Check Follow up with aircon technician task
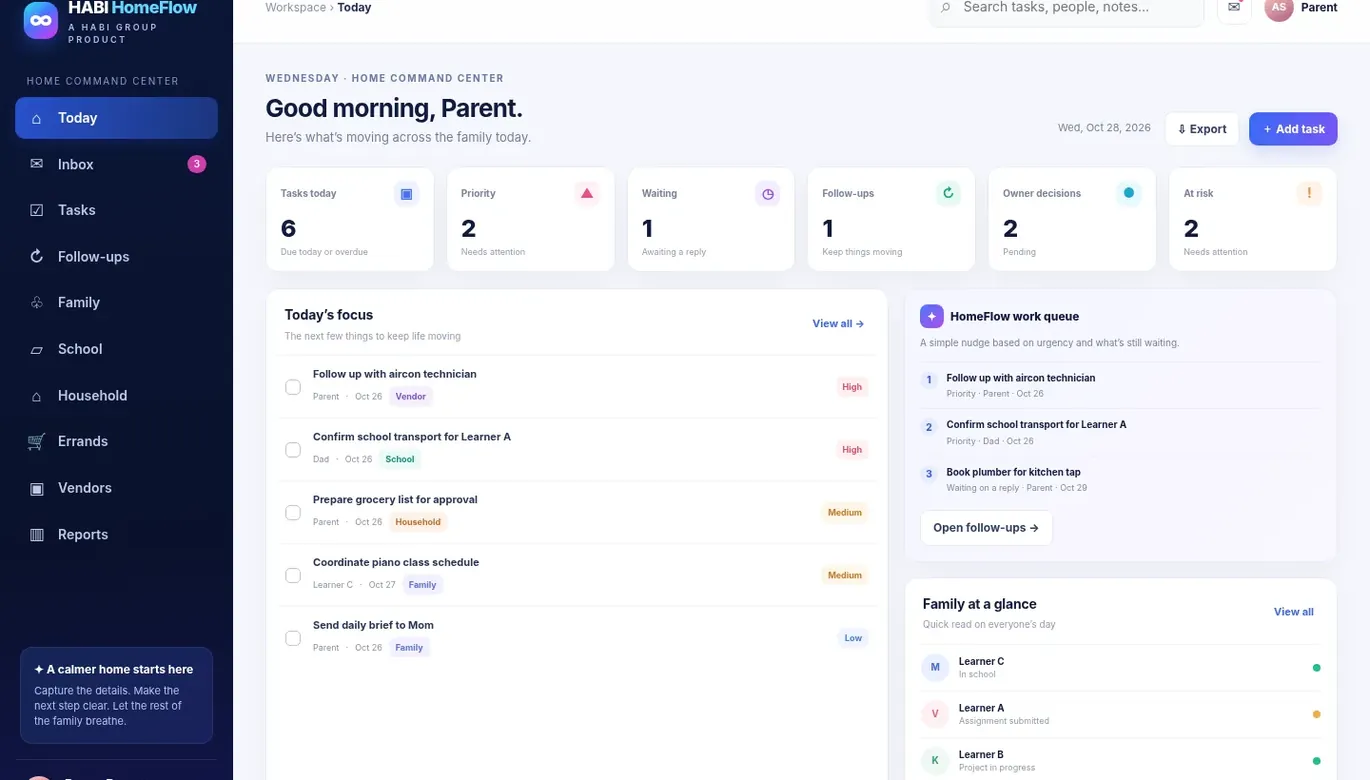The width and height of the screenshot is (1370, 780). [x=293, y=387]
